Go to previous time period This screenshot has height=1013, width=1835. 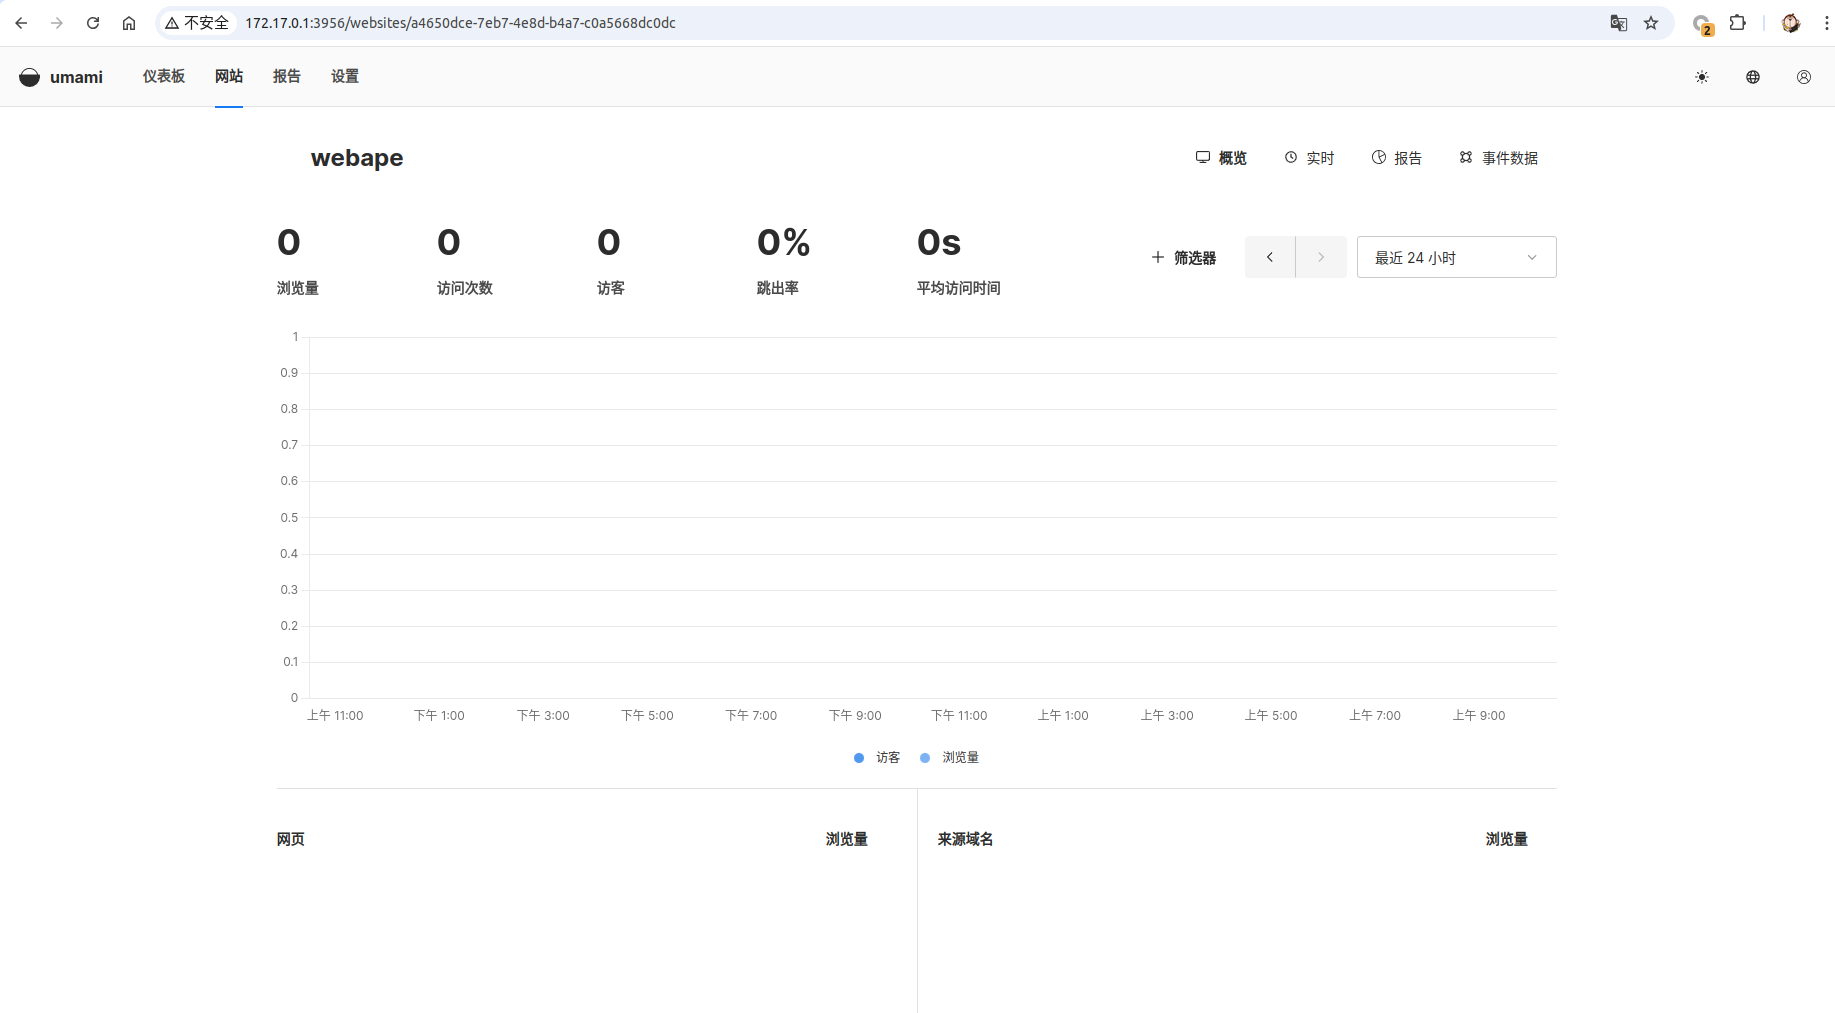1270,257
